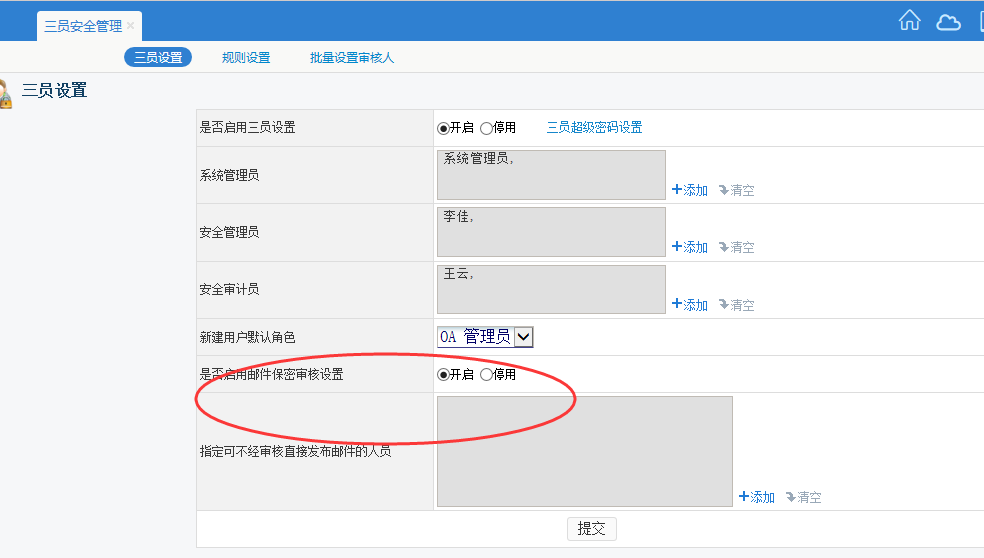984x558 pixels.
Task: Clear the 安全审计员 list
Action: [x=737, y=305]
